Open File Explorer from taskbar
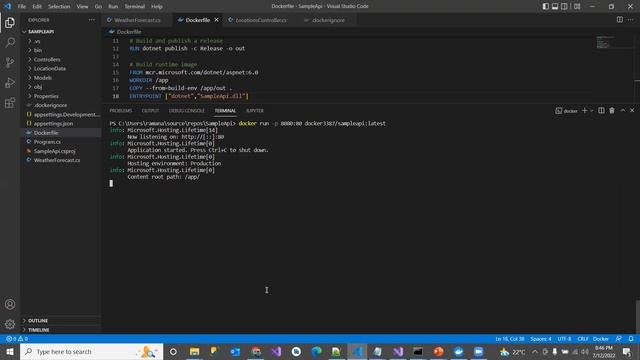 pyautogui.click(x=194, y=351)
